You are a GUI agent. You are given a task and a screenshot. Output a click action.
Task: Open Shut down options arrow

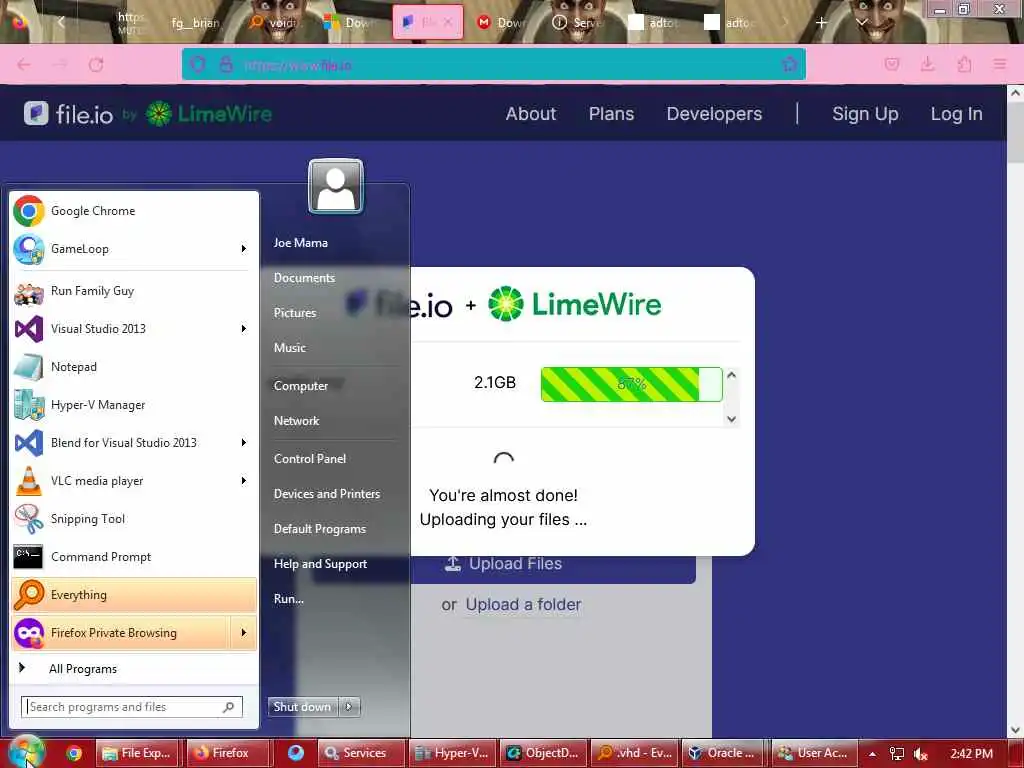[x=349, y=707]
